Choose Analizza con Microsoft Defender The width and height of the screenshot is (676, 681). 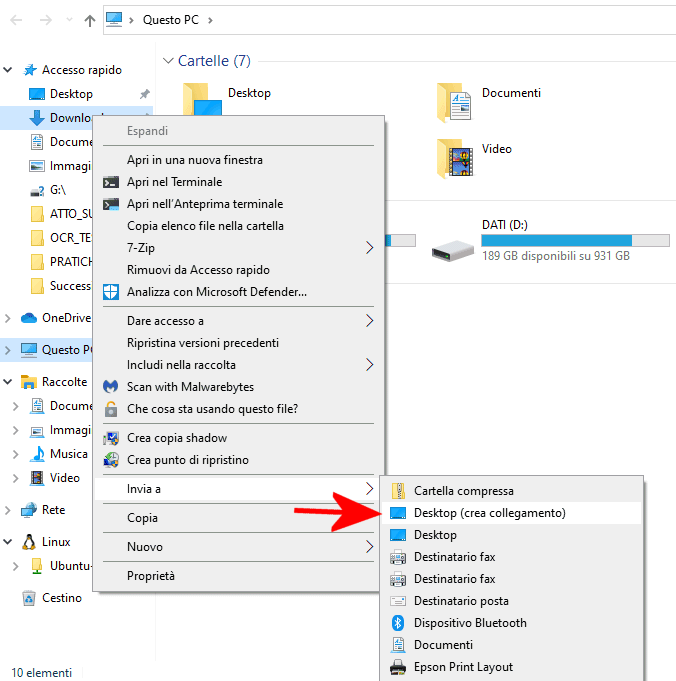click(238, 292)
